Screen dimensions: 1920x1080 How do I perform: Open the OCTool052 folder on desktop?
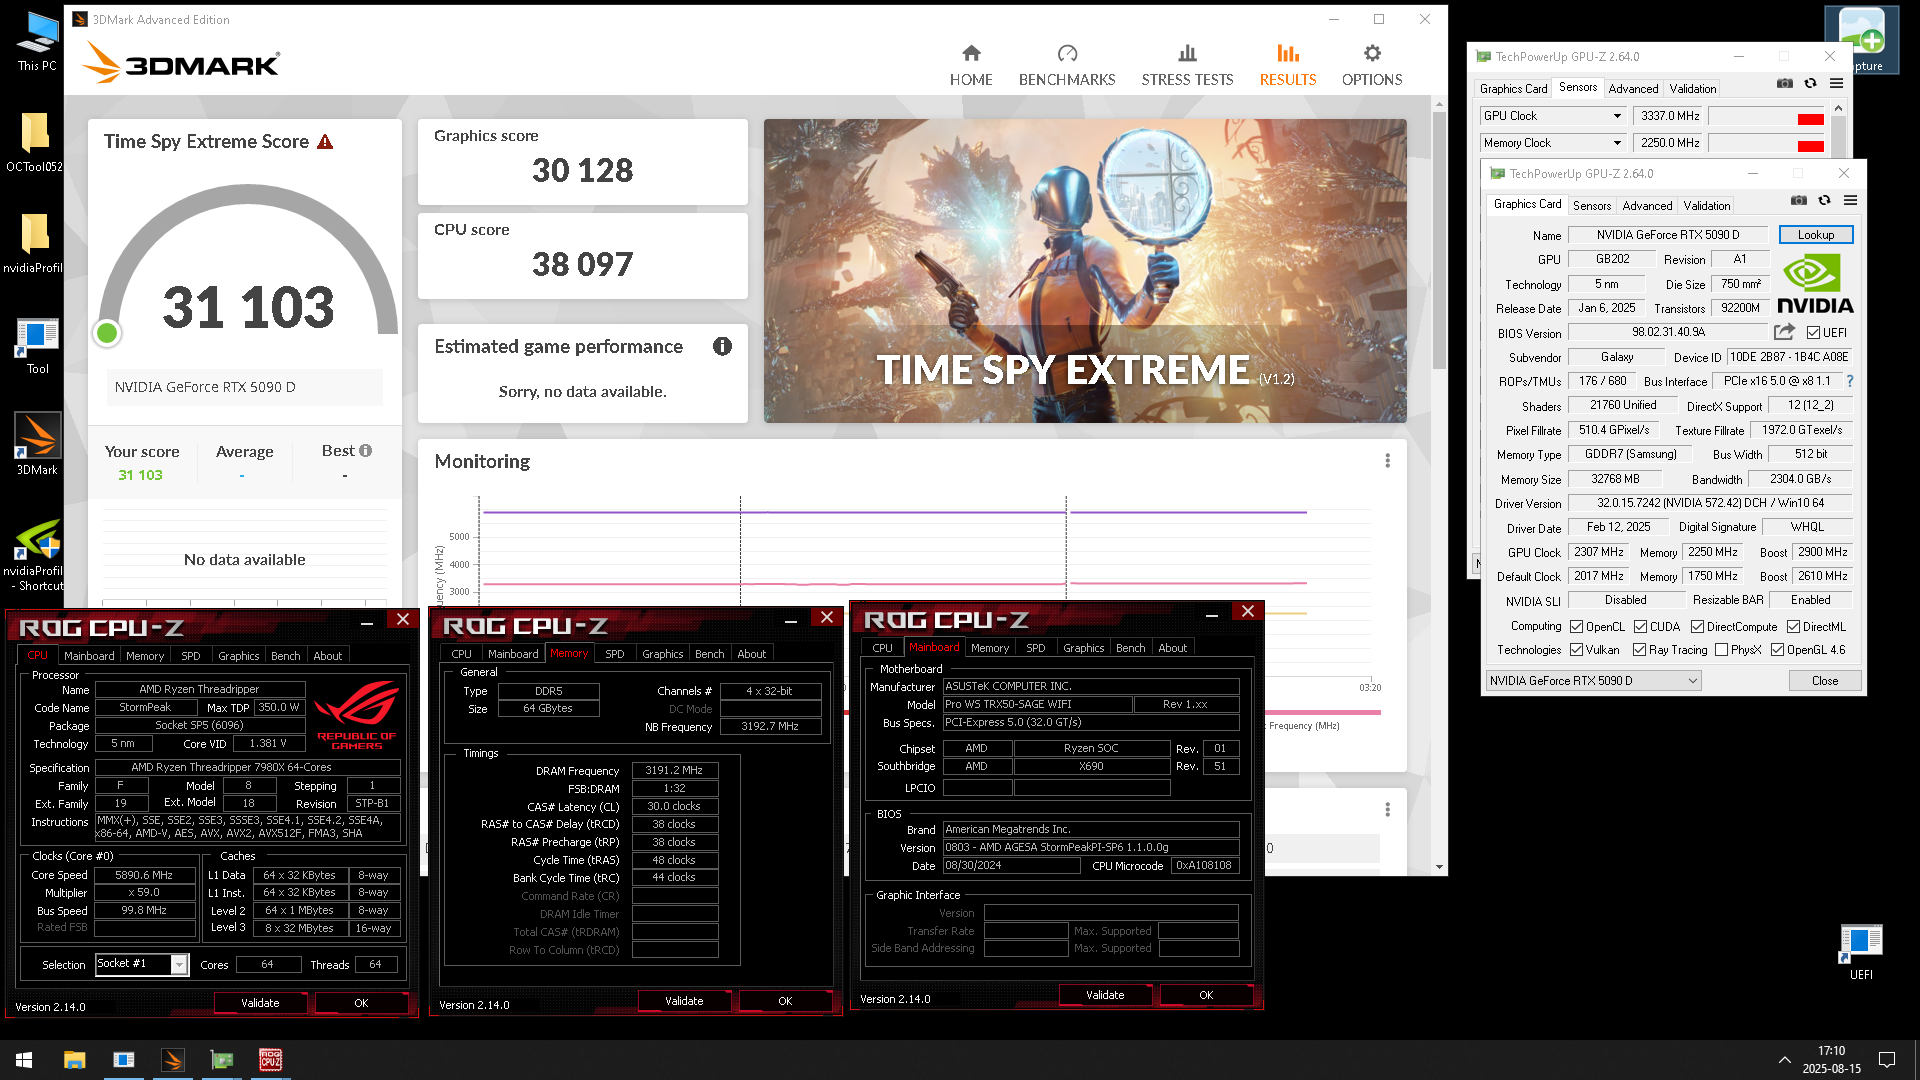pos(34,142)
